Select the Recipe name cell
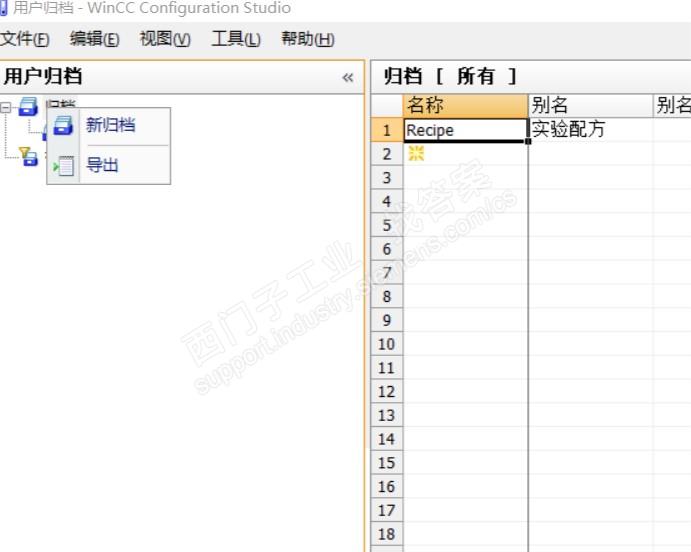Viewport: 691px width, 552px height. point(465,130)
